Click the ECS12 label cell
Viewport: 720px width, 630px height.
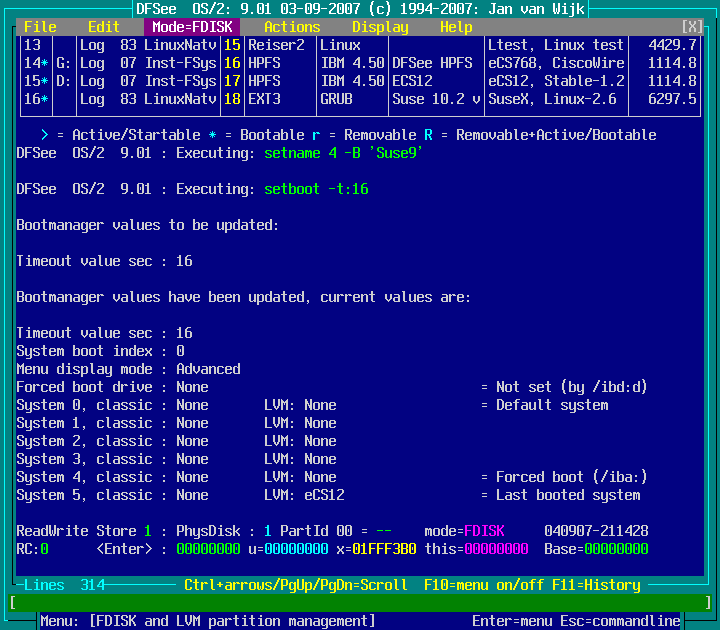point(412,81)
